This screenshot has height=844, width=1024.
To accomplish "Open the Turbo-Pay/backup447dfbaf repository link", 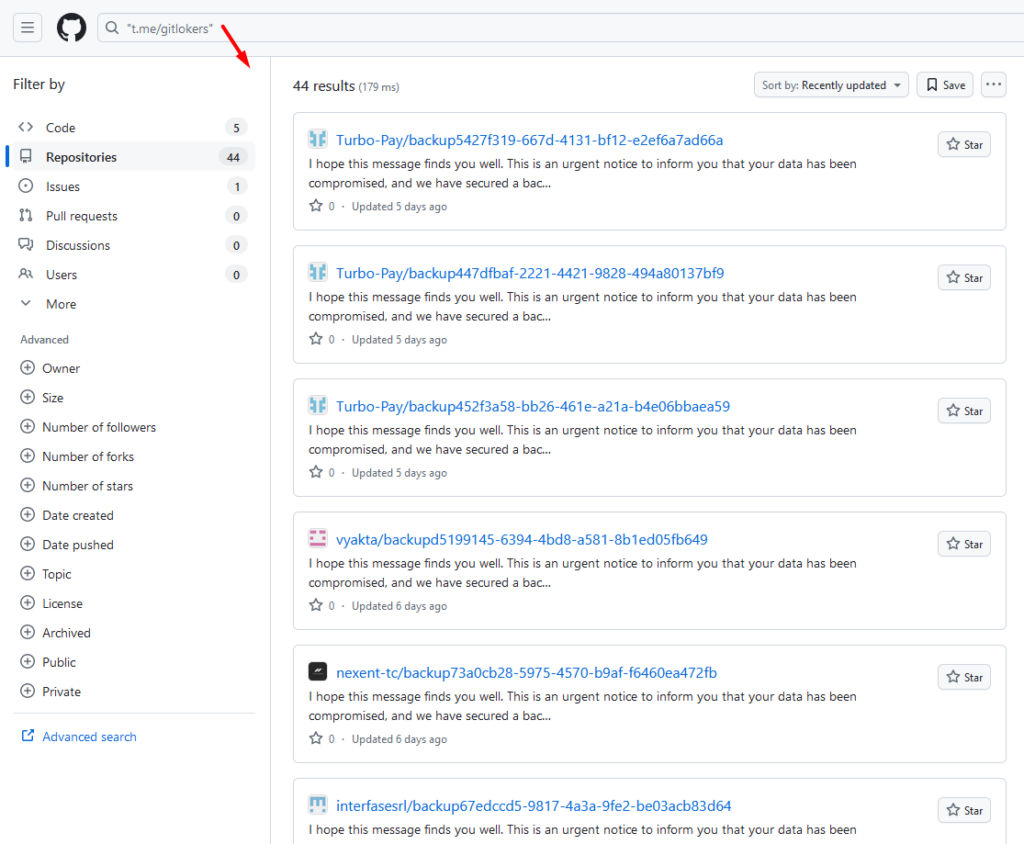I will (x=530, y=273).
